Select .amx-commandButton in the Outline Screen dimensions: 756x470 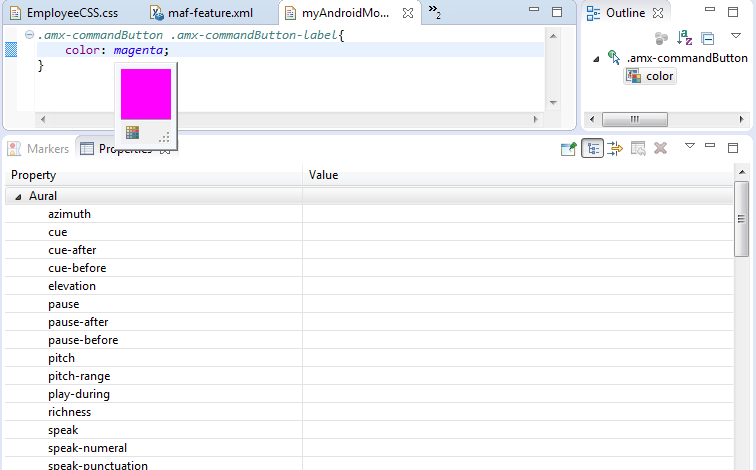(687, 58)
